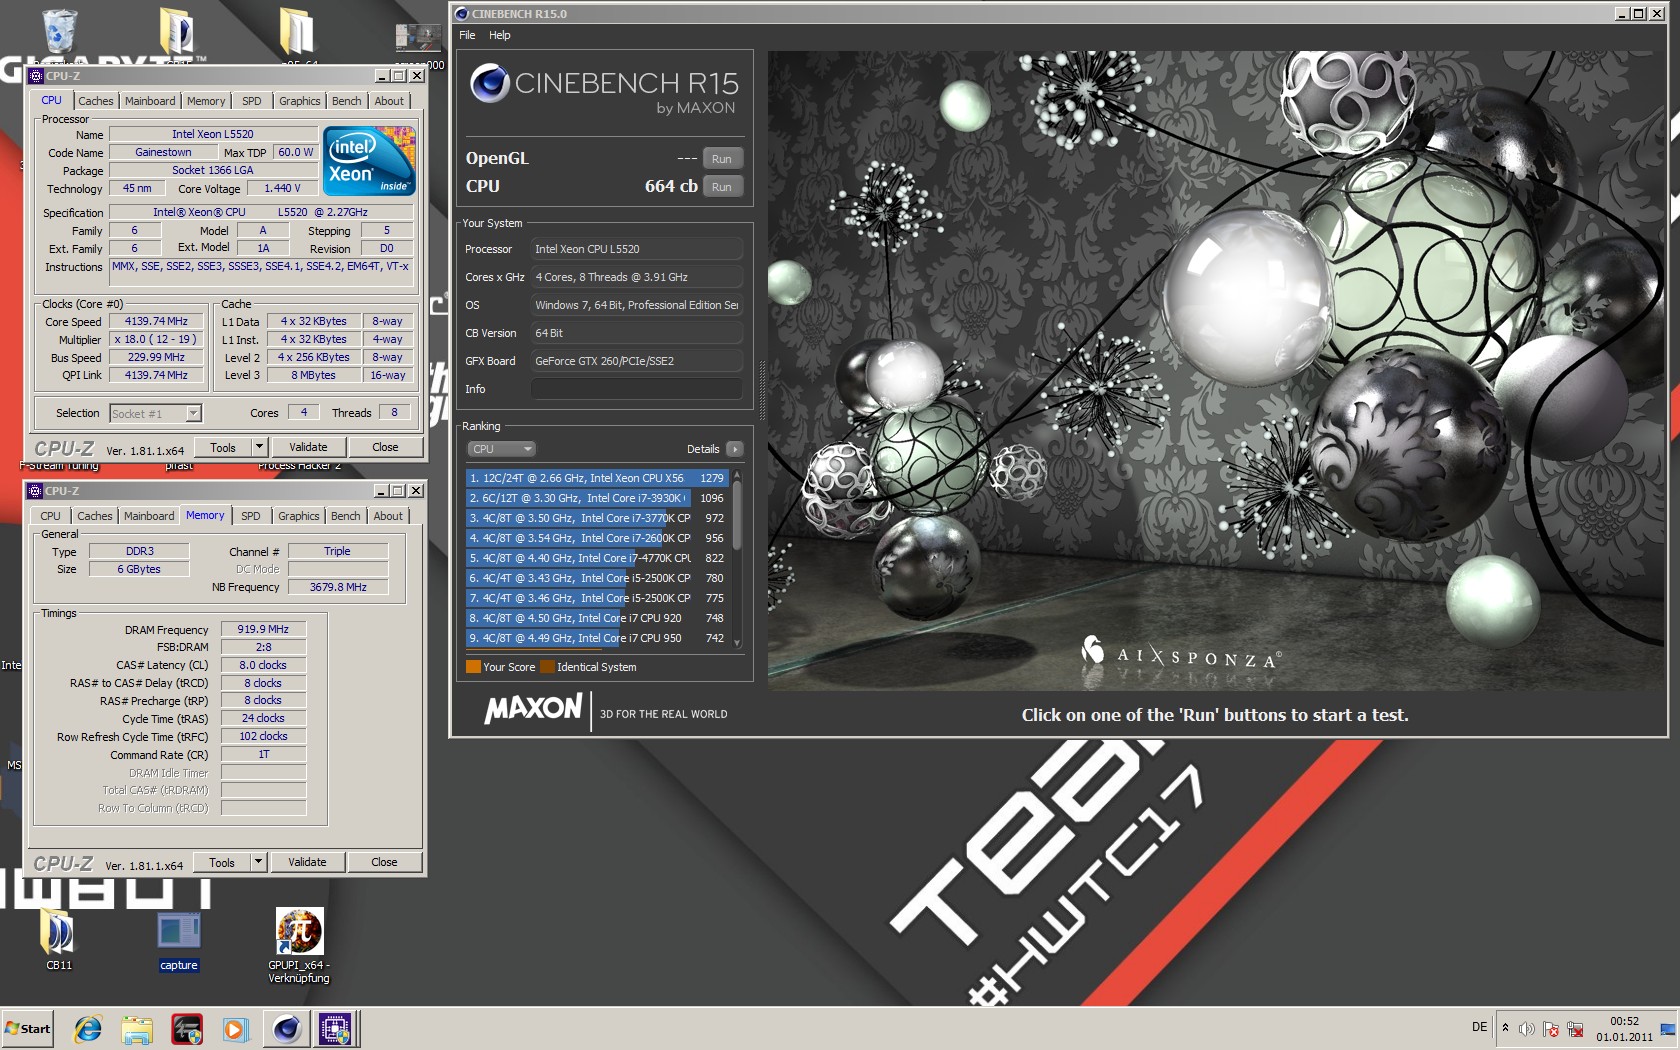Click the title bar icon of the upper CPU-Z window
1680x1050 pixels.
[36, 76]
